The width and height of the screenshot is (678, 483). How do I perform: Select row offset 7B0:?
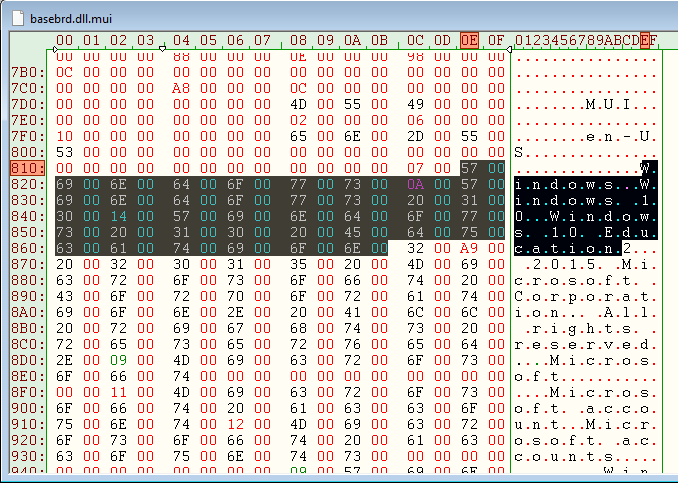(28, 72)
